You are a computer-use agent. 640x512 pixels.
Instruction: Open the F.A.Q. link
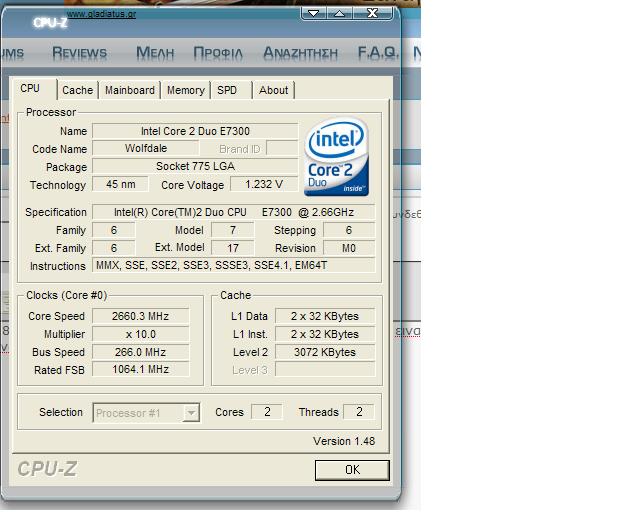click(x=377, y=52)
